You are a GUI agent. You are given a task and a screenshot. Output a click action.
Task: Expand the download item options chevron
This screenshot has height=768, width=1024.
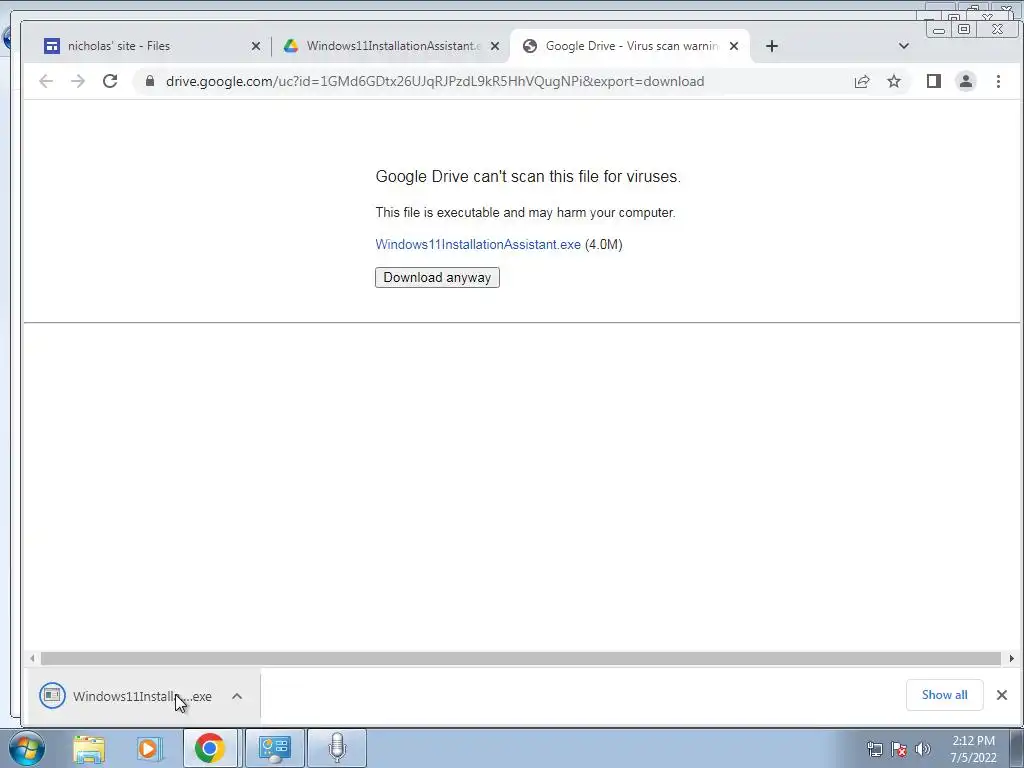click(237, 696)
